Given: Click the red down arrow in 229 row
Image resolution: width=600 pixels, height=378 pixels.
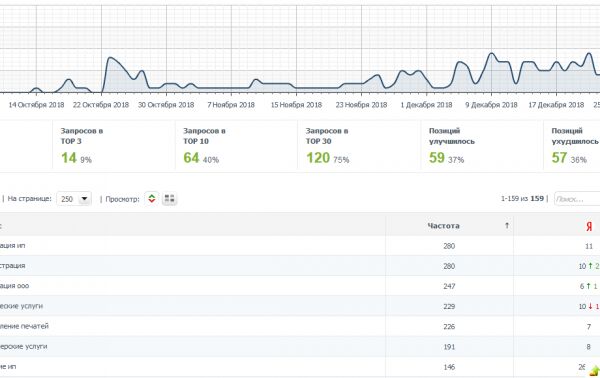Looking at the screenshot, I should click(590, 306).
